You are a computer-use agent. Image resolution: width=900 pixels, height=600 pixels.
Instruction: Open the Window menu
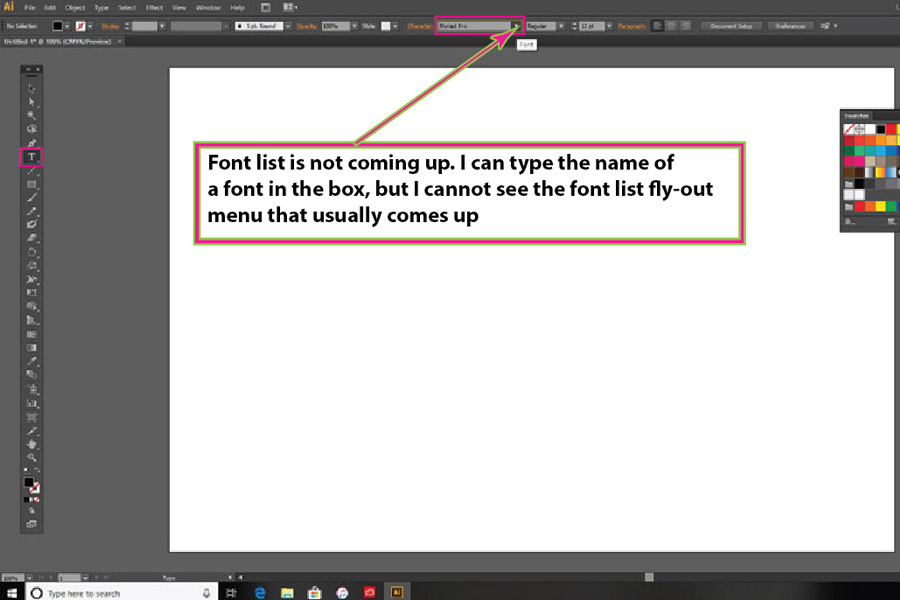(x=208, y=7)
